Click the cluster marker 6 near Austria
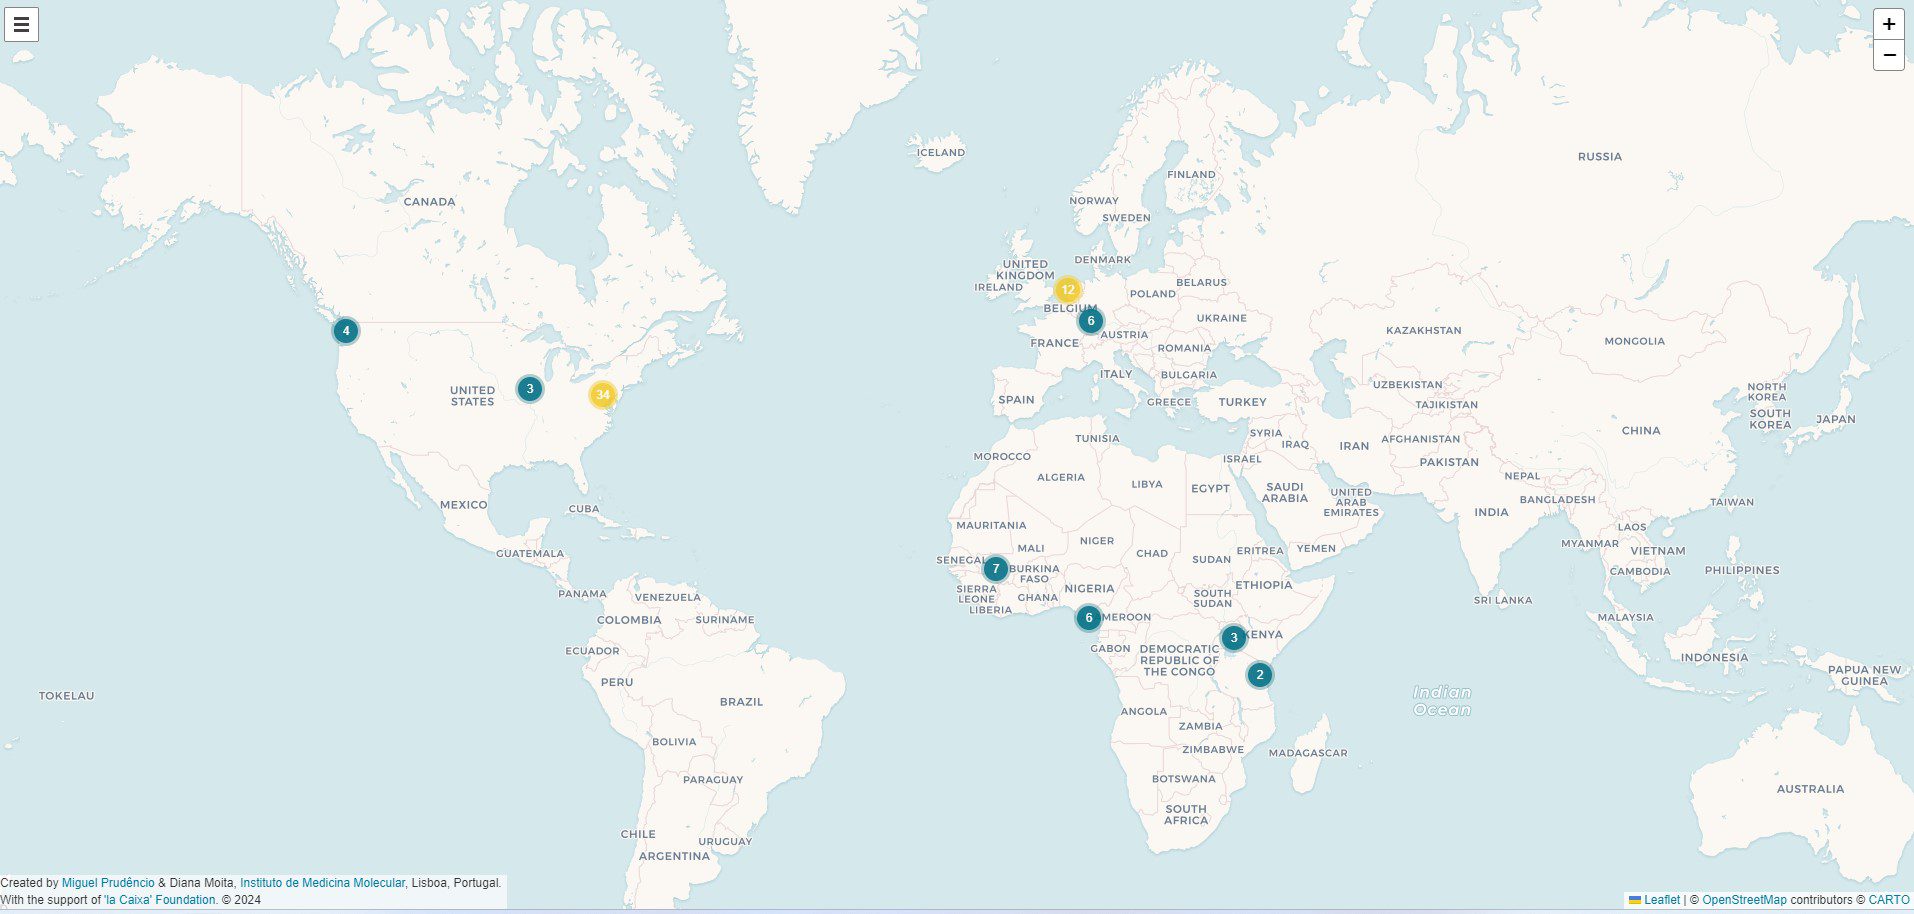Screen dimensions: 1914x914 (1090, 321)
